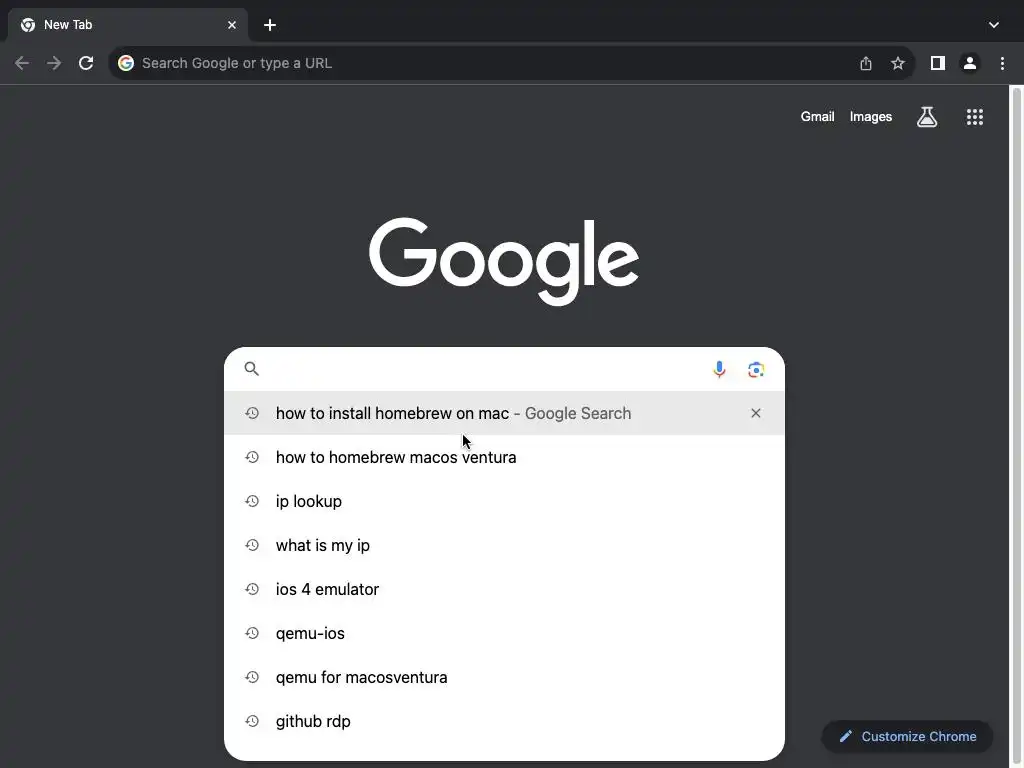The height and width of the screenshot is (768, 1024).
Task: Select suggestion 'ip lookup'
Action: coord(504,502)
